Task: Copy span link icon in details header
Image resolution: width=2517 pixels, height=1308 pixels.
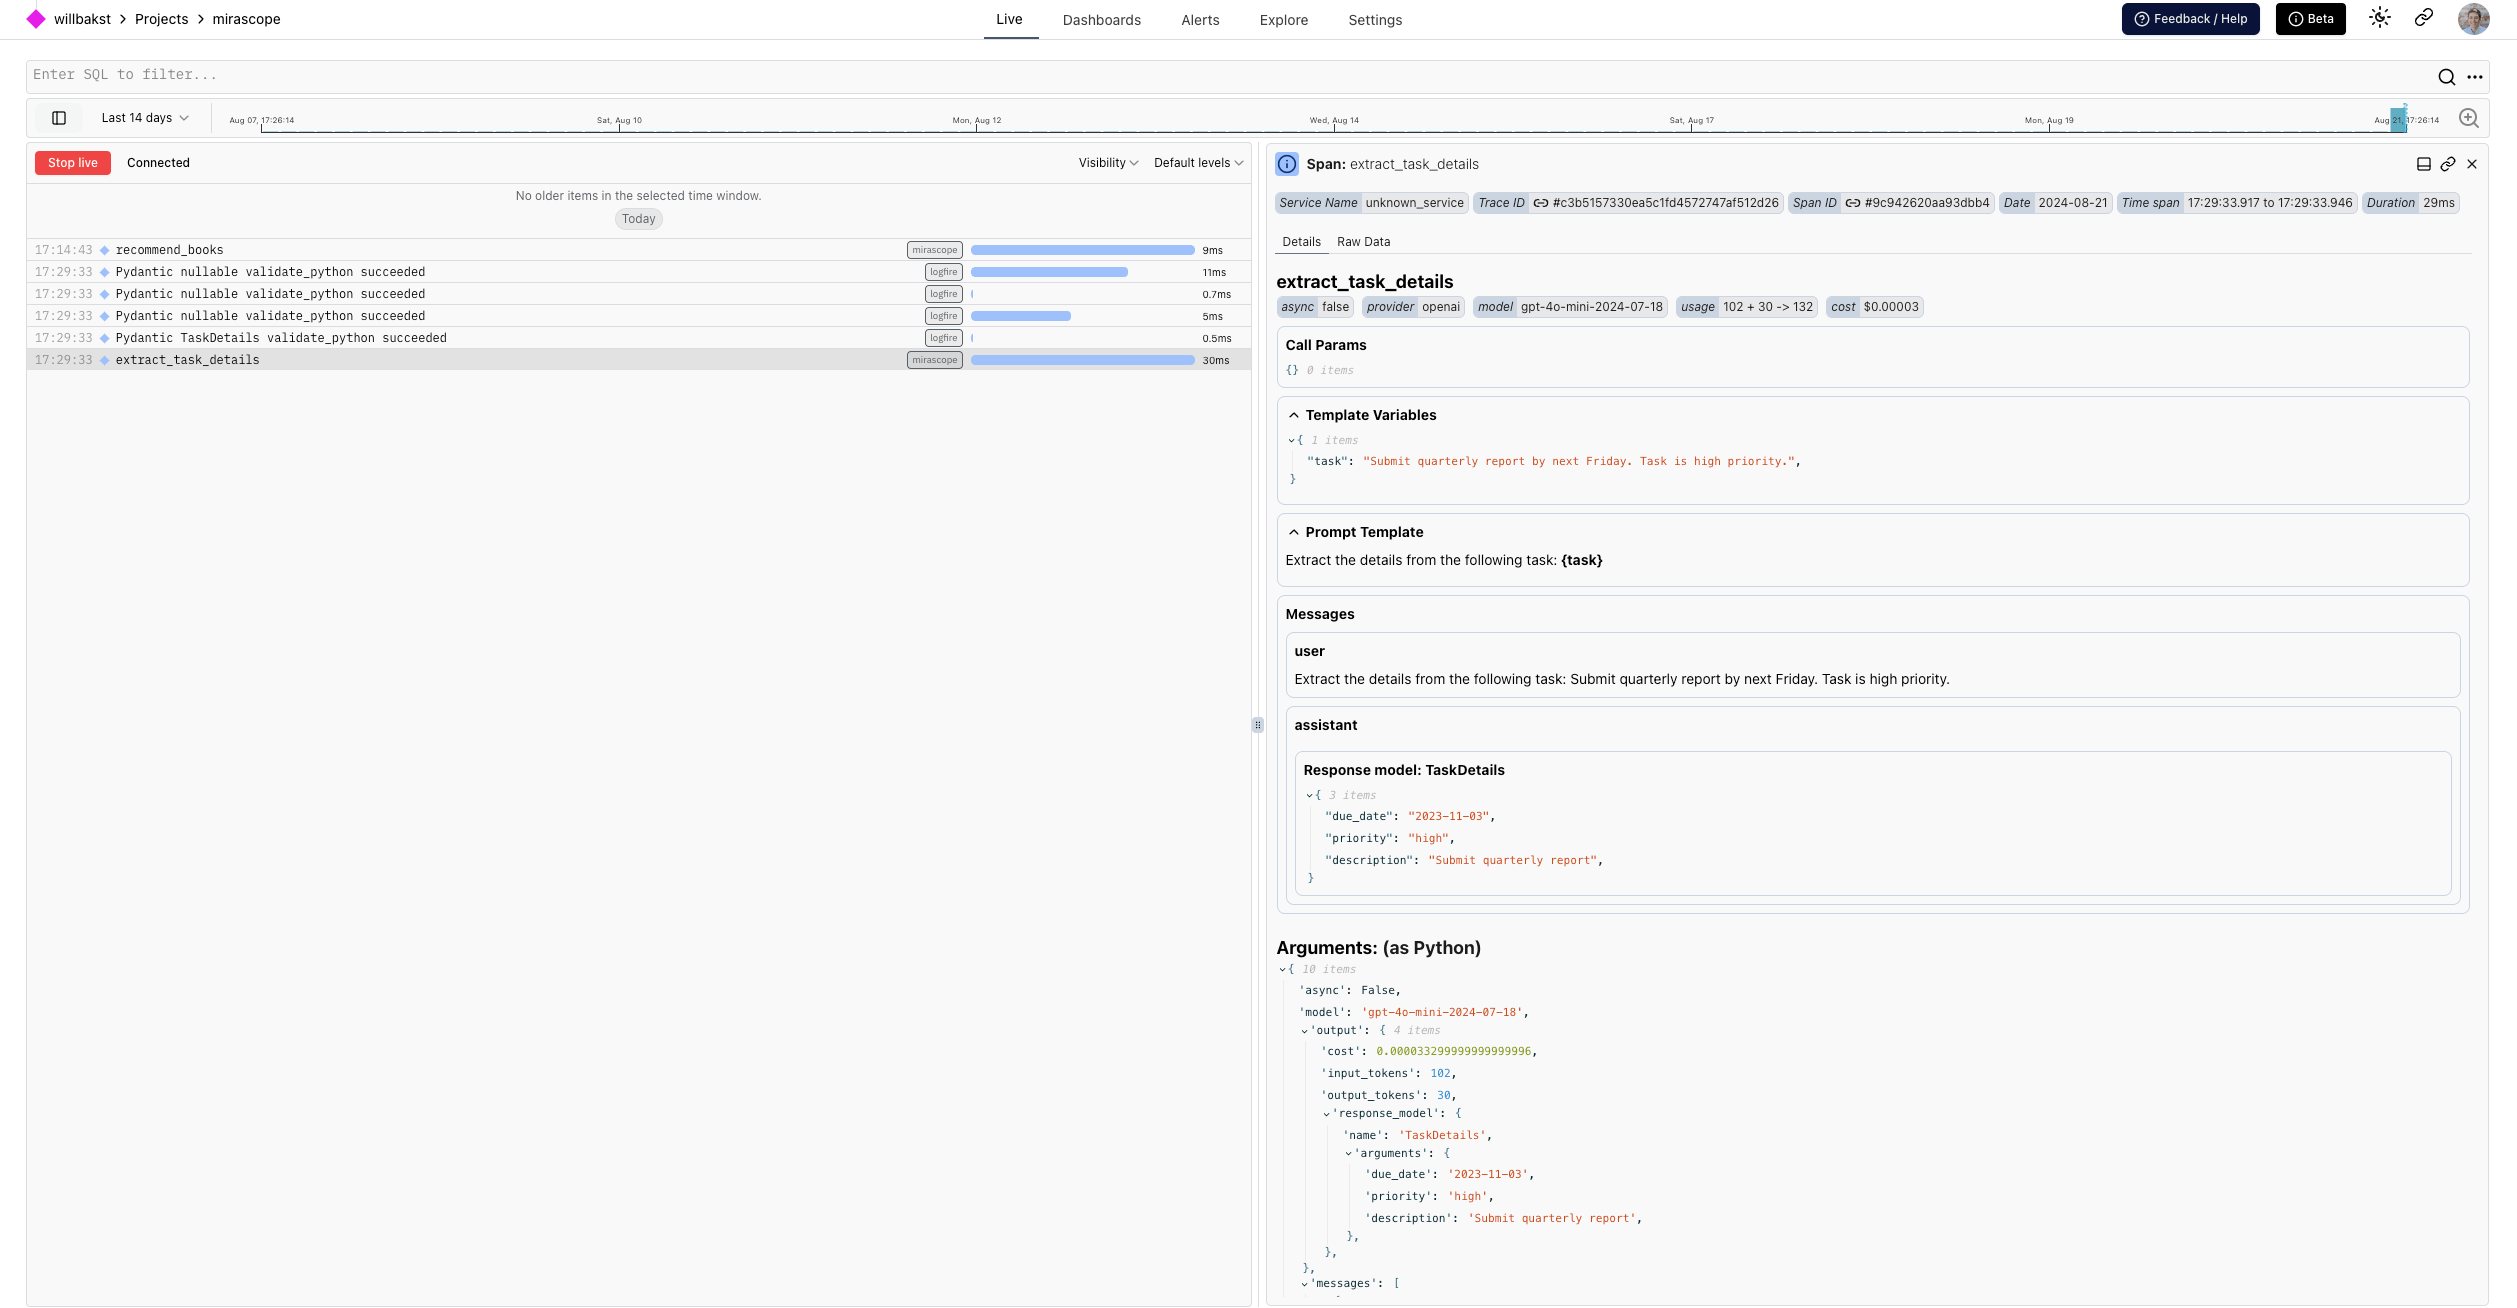Action: [2448, 164]
